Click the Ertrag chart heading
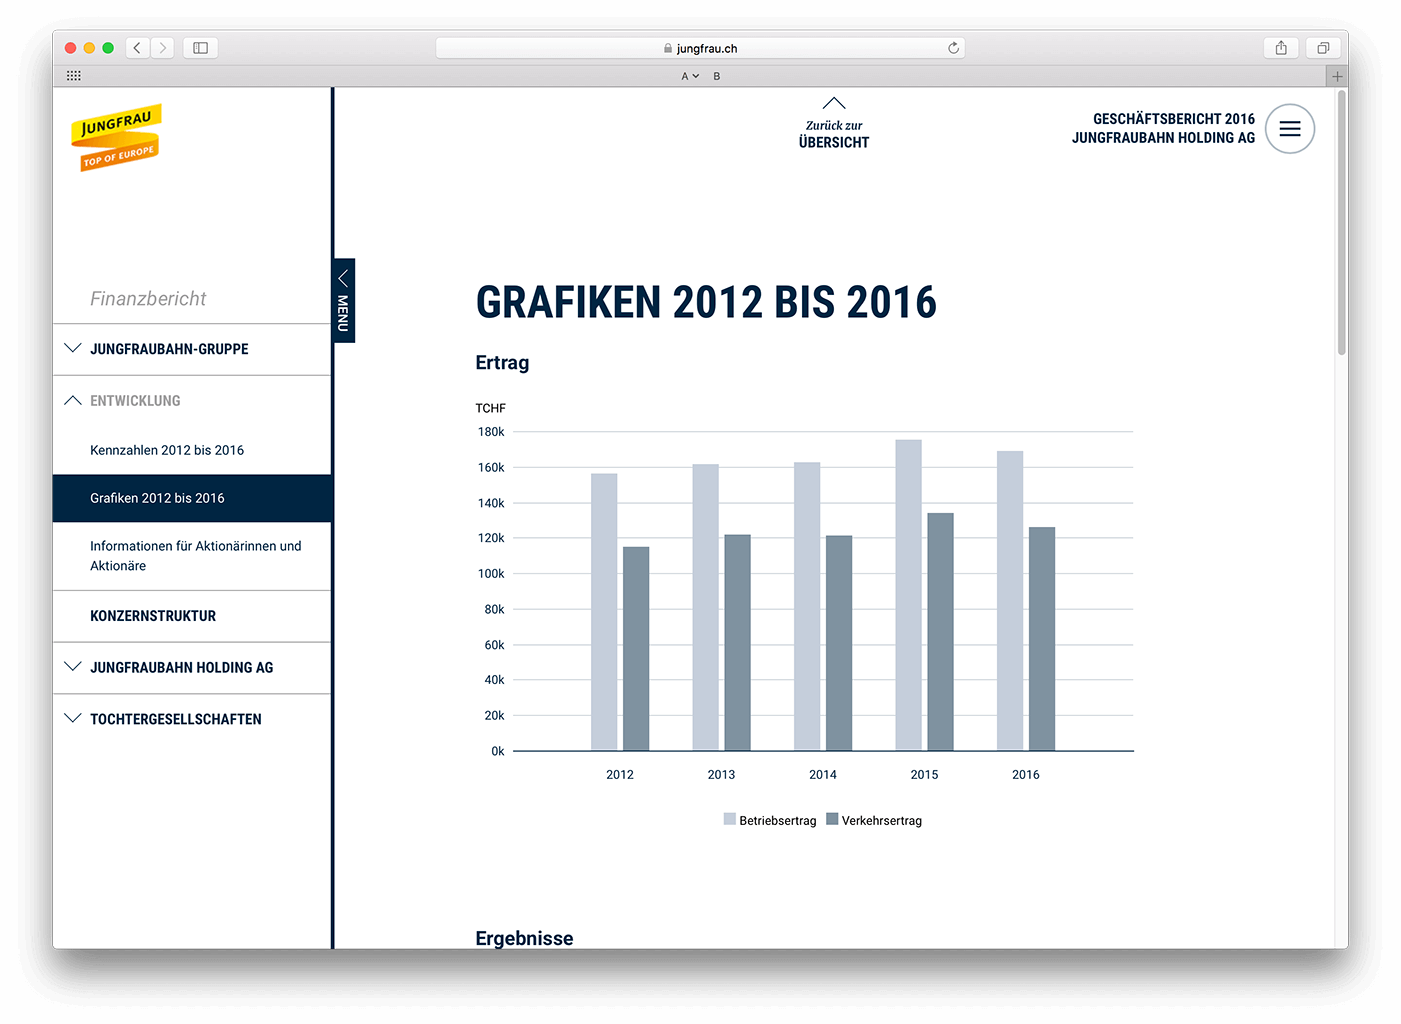This screenshot has width=1401, height=1024. click(502, 363)
